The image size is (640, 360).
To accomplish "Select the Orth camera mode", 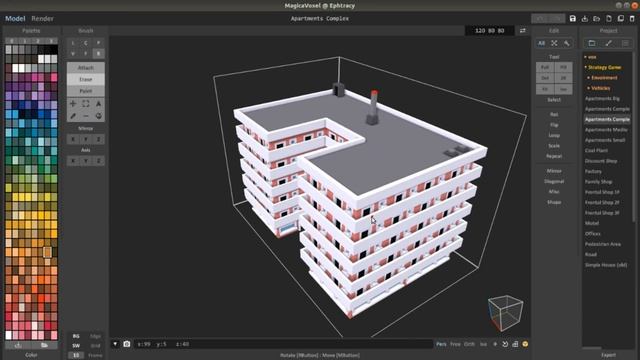I will pos(469,344).
